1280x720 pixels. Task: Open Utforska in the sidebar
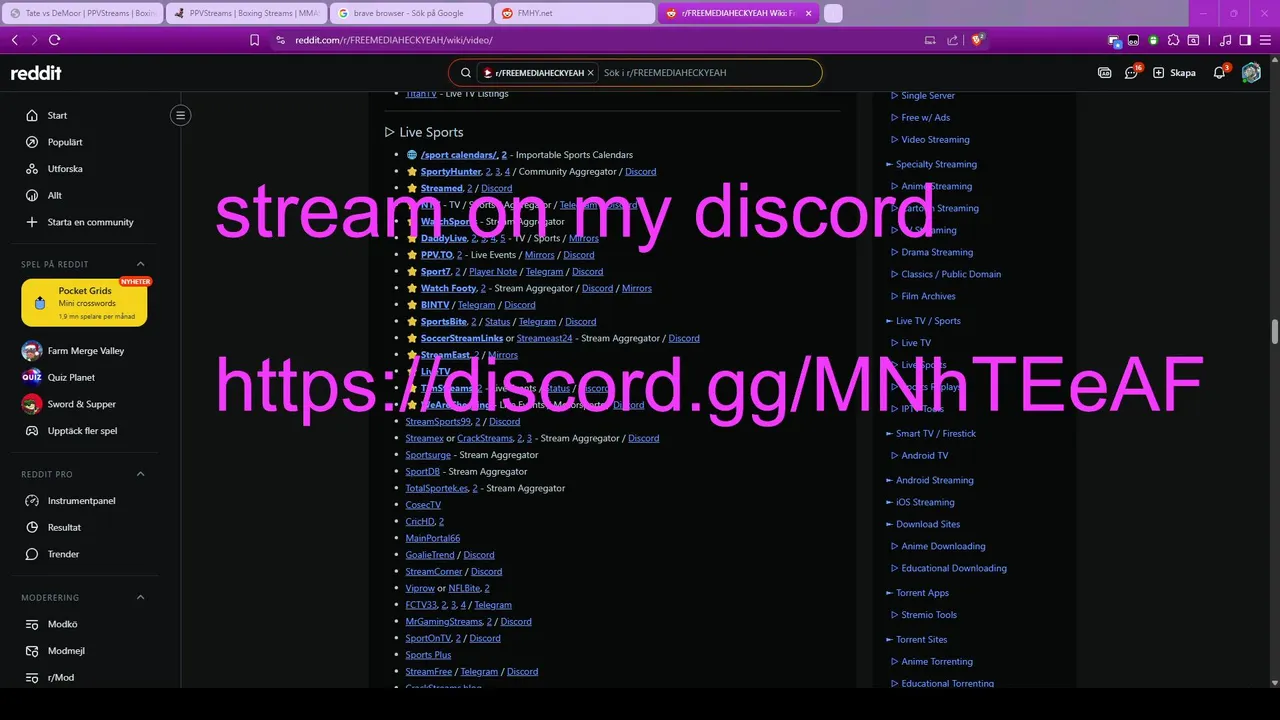65,169
